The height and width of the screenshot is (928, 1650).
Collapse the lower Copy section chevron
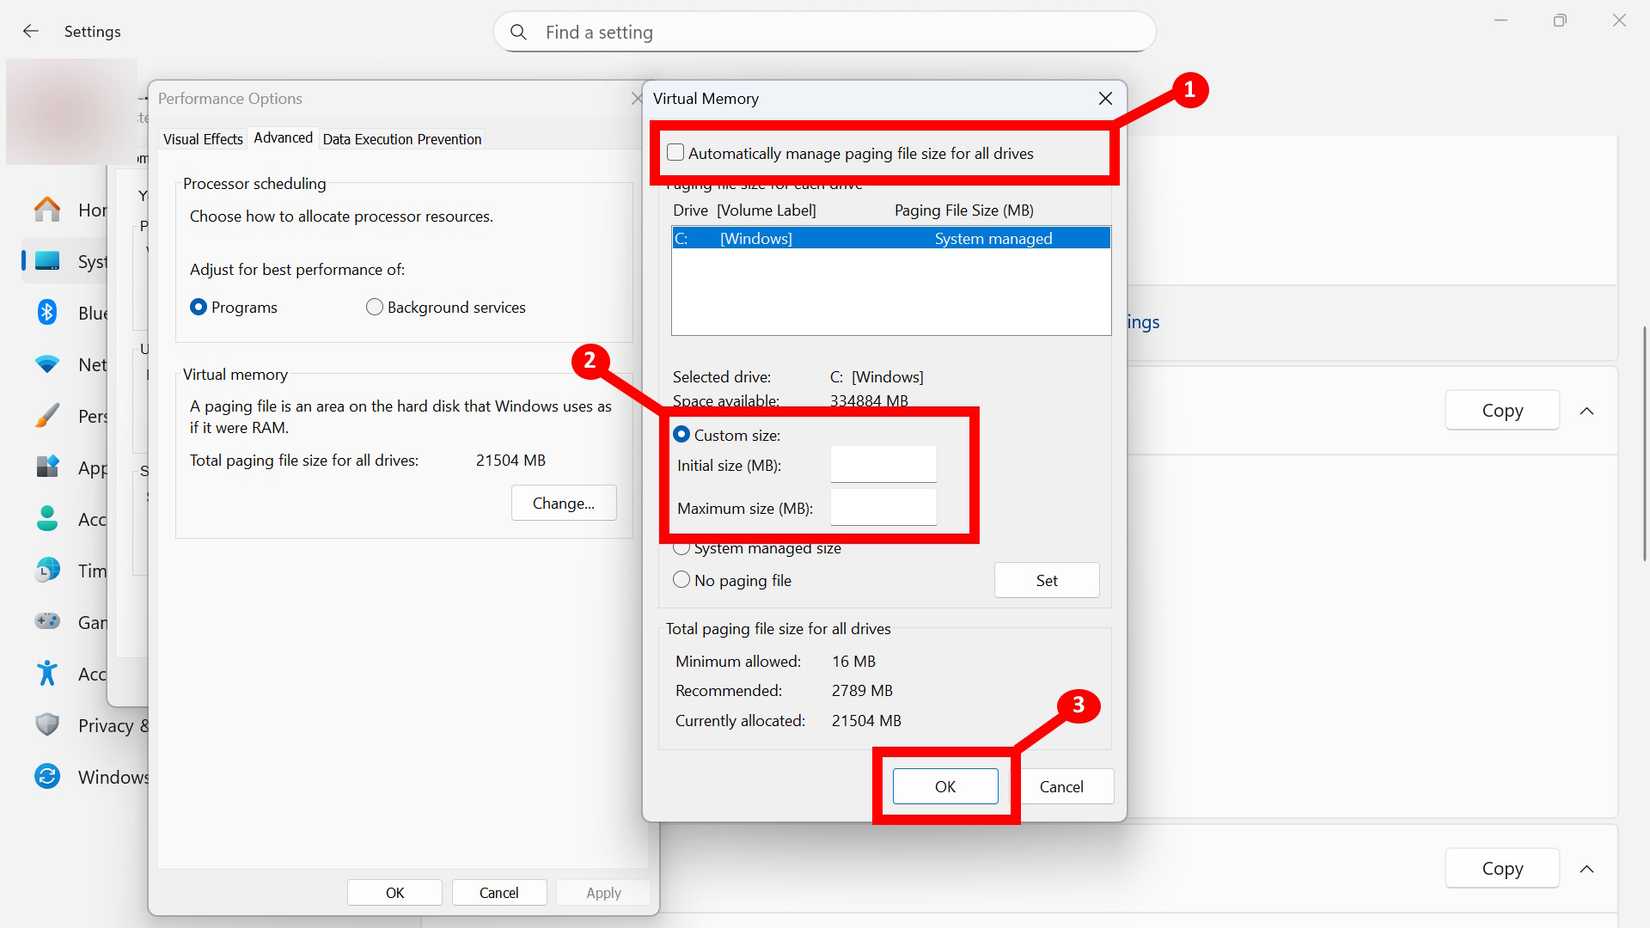(x=1588, y=868)
